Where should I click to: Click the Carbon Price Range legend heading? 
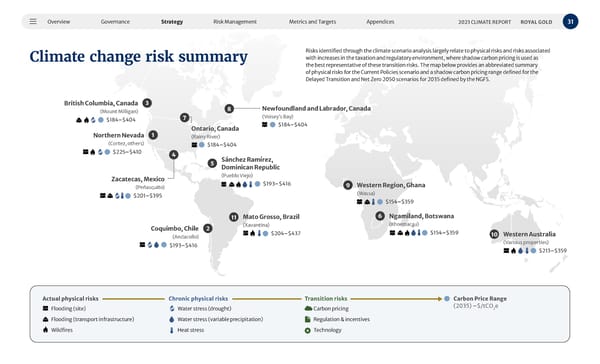[x=480, y=299]
